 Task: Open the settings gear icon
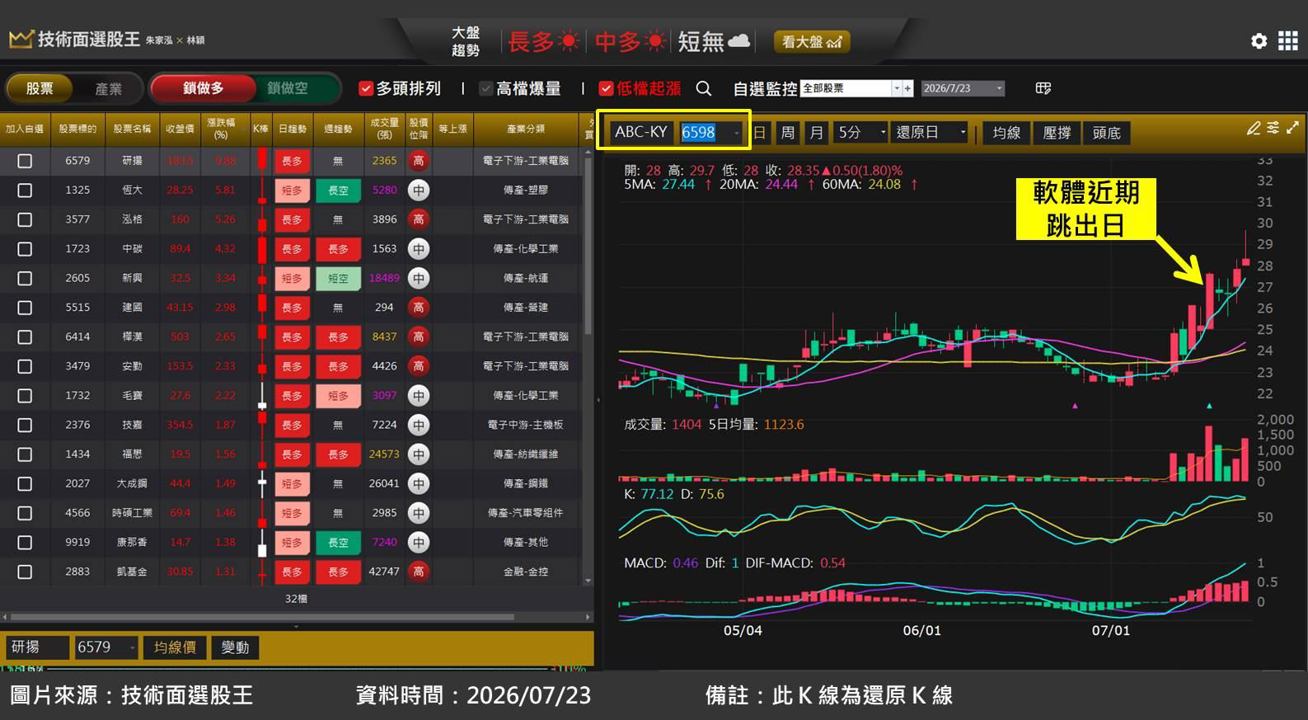pyautogui.click(x=1259, y=41)
